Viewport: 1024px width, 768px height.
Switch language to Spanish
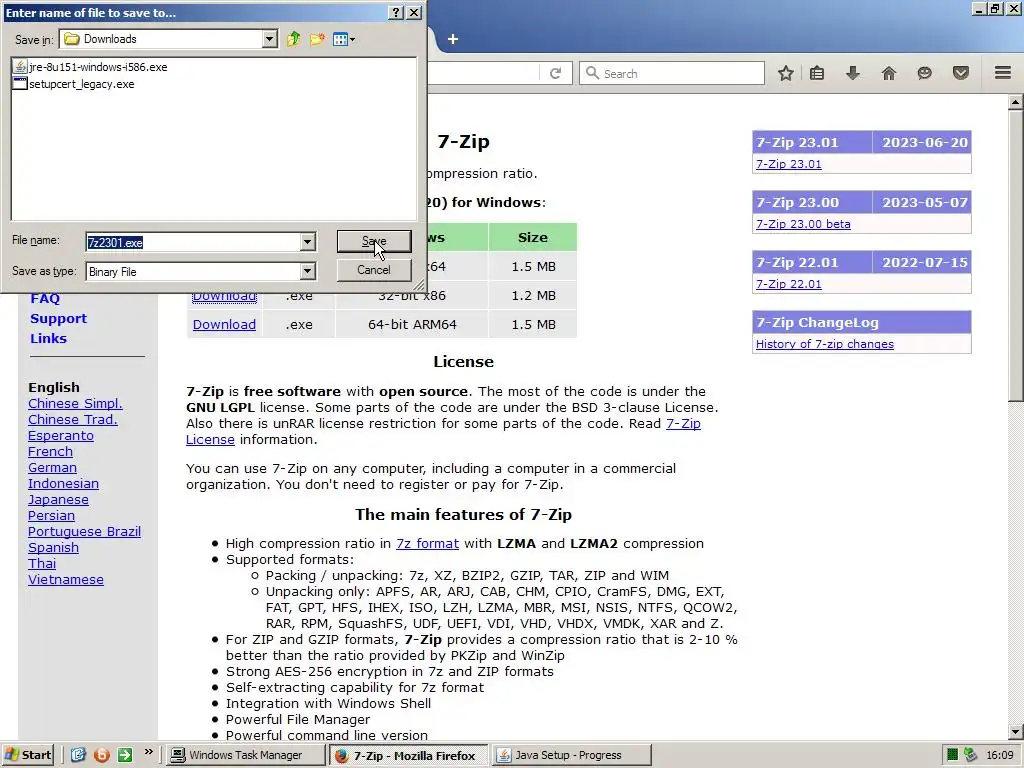click(53, 548)
